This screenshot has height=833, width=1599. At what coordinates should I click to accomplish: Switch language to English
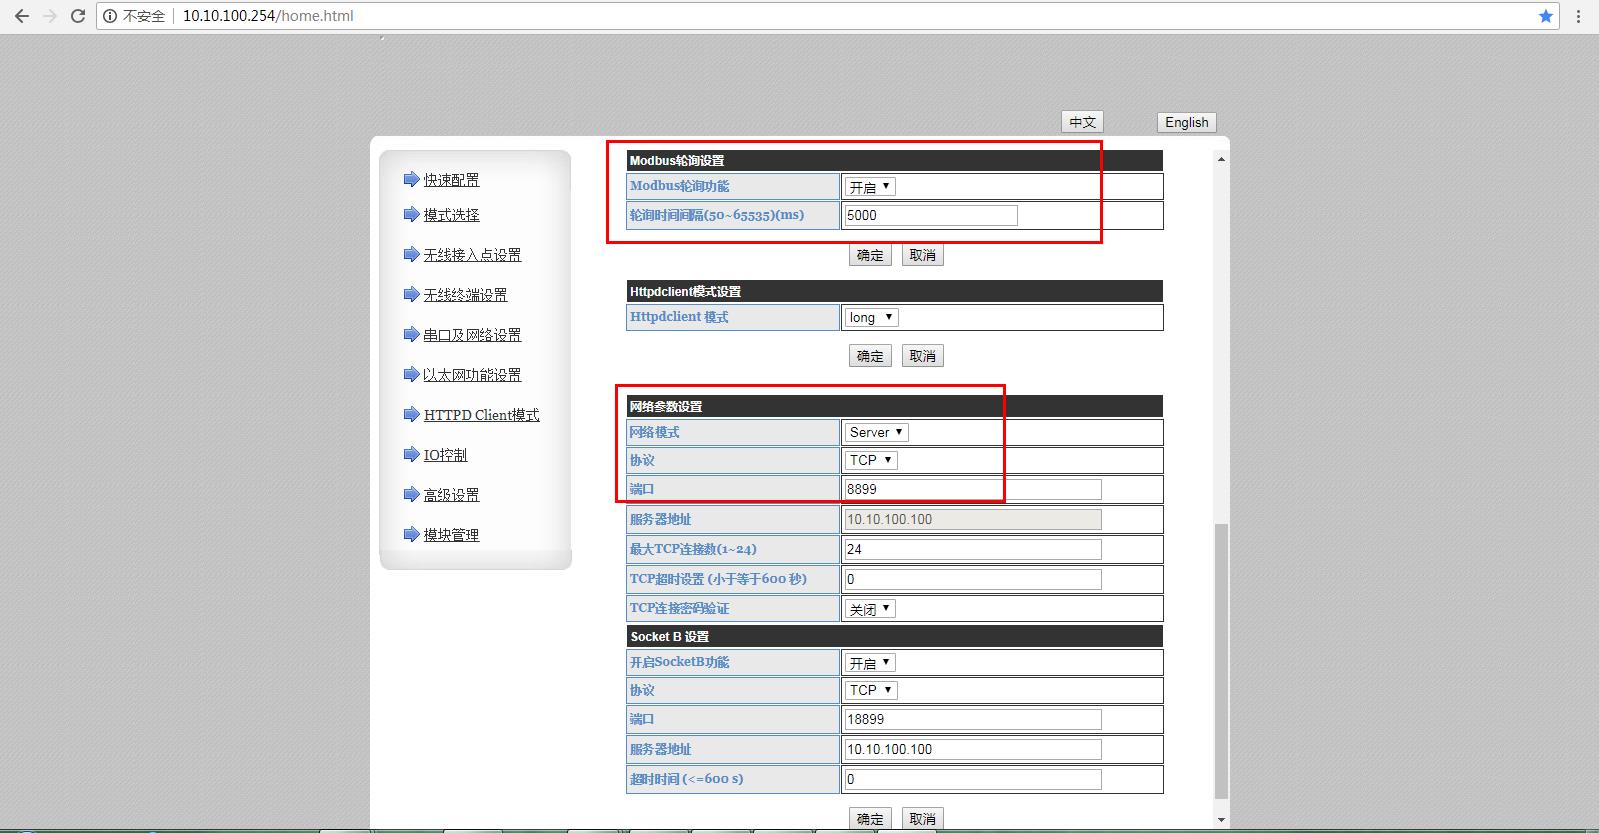coord(1186,122)
